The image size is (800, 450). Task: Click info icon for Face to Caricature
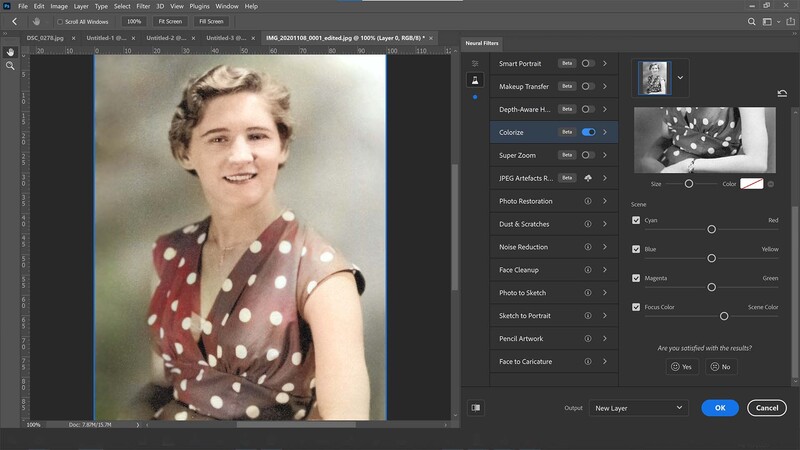[x=588, y=362]
